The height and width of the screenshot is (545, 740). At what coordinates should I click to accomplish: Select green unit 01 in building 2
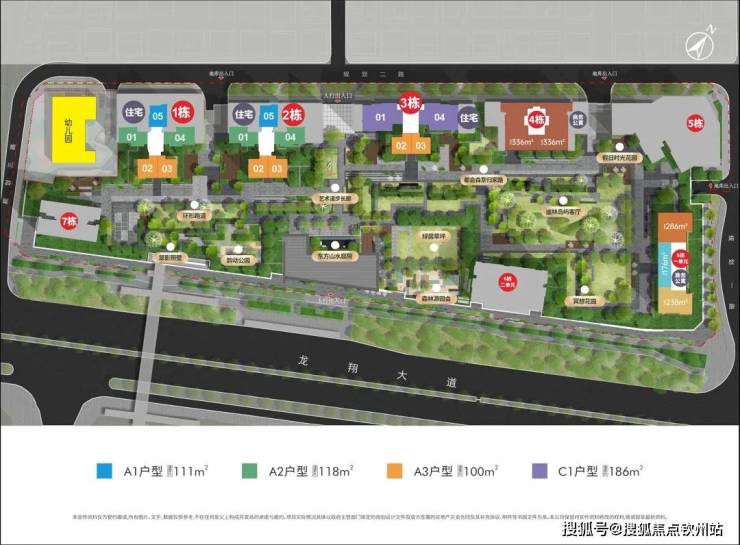(244, 137)
